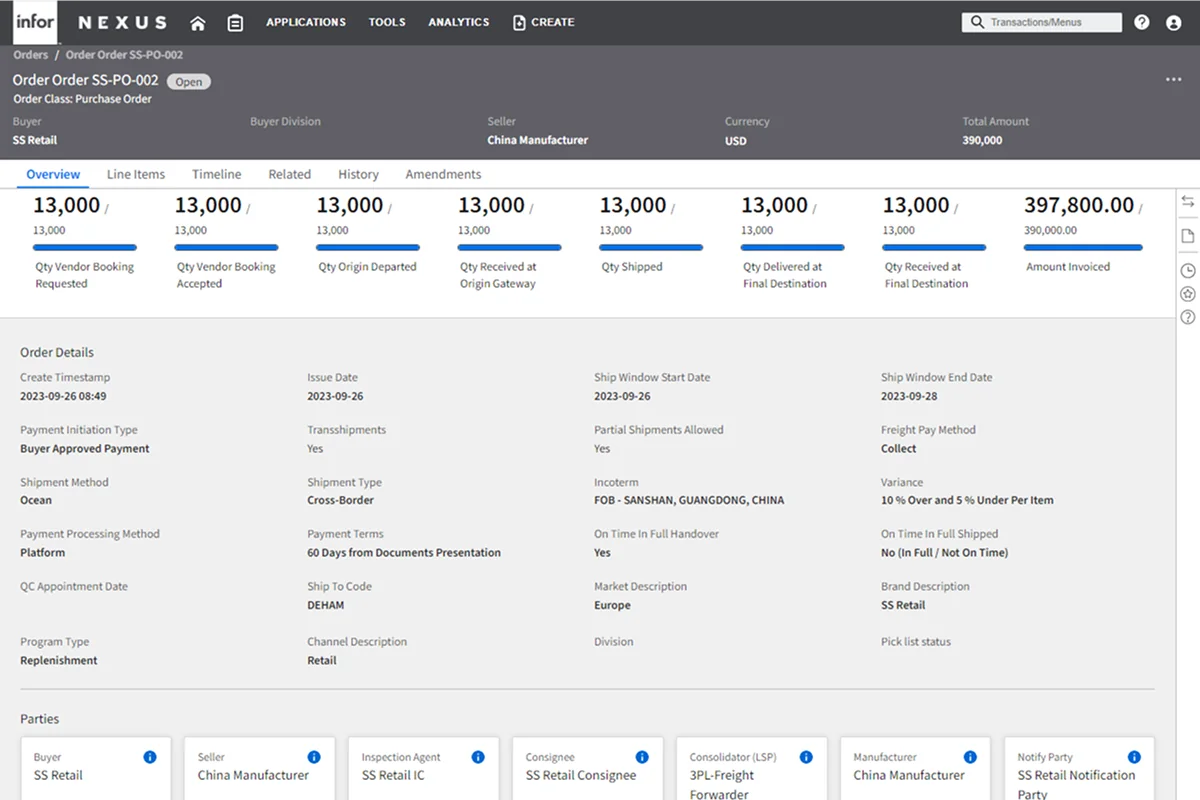This screenshot has height=800, width=1200.
Task: Show info for Consignee party card
Action: (642, 757)
